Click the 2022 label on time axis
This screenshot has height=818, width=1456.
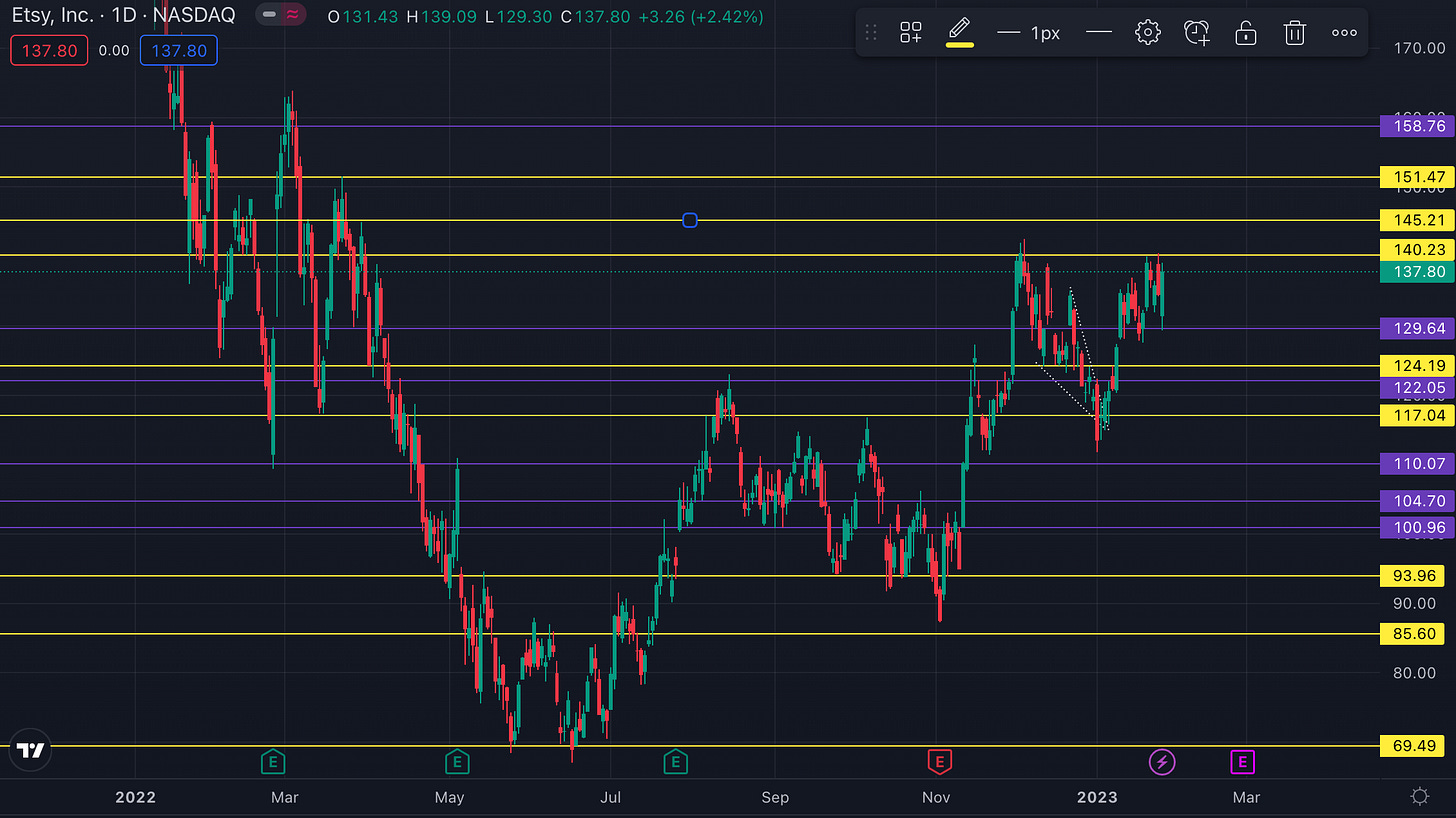pyautogui.click(x=135, y=797)
